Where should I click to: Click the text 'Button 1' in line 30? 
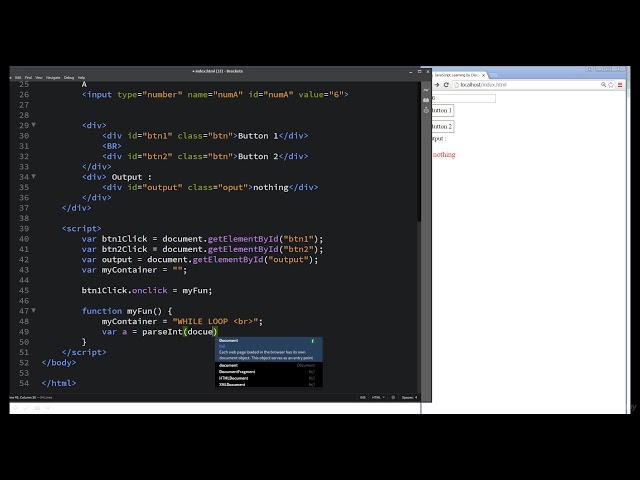[258, 136]
